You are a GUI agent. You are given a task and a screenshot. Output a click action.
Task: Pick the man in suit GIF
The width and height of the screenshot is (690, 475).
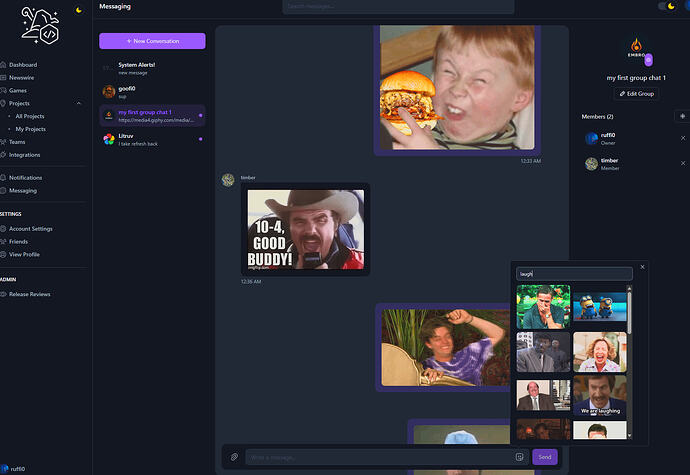(x=543, y=352)
